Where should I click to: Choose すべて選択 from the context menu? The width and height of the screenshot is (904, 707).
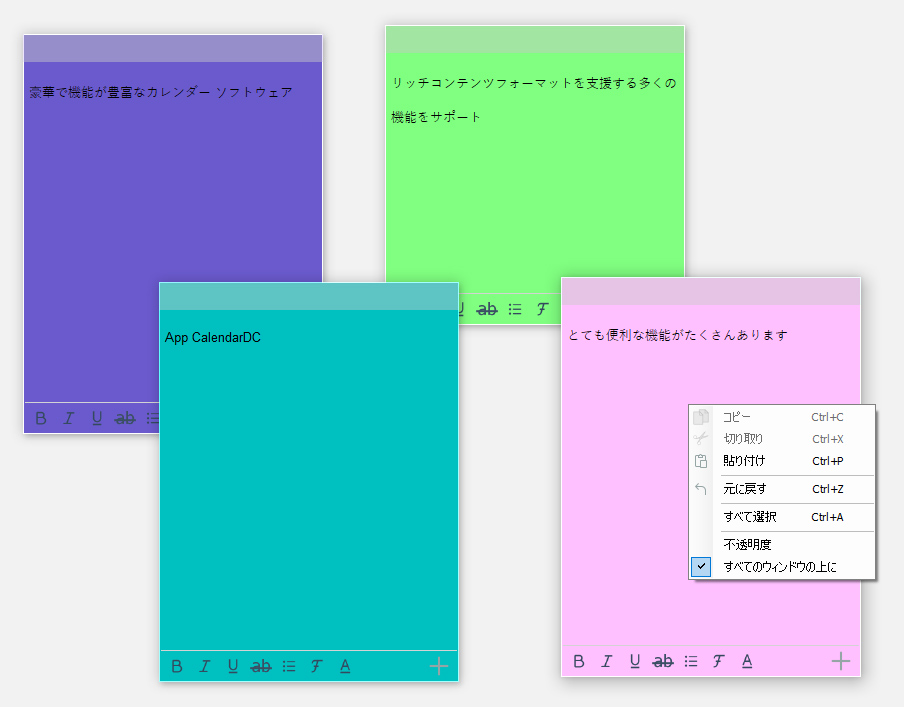click(782, 517)
